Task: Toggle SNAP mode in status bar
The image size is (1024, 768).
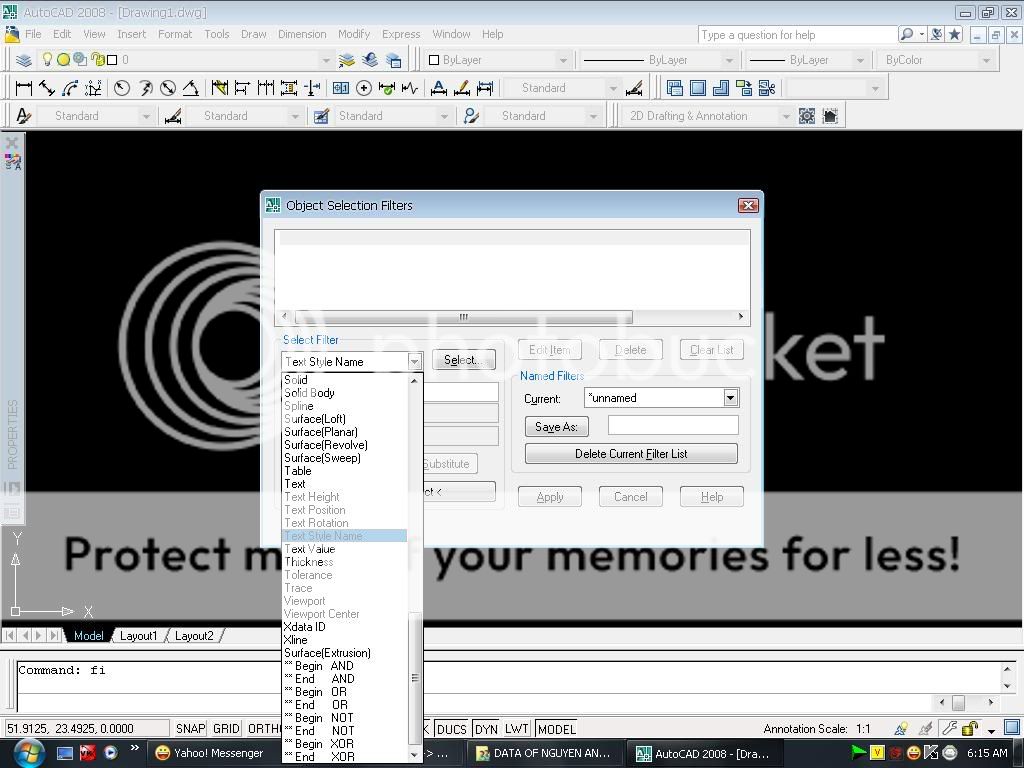Action: [x=190, y=729]
